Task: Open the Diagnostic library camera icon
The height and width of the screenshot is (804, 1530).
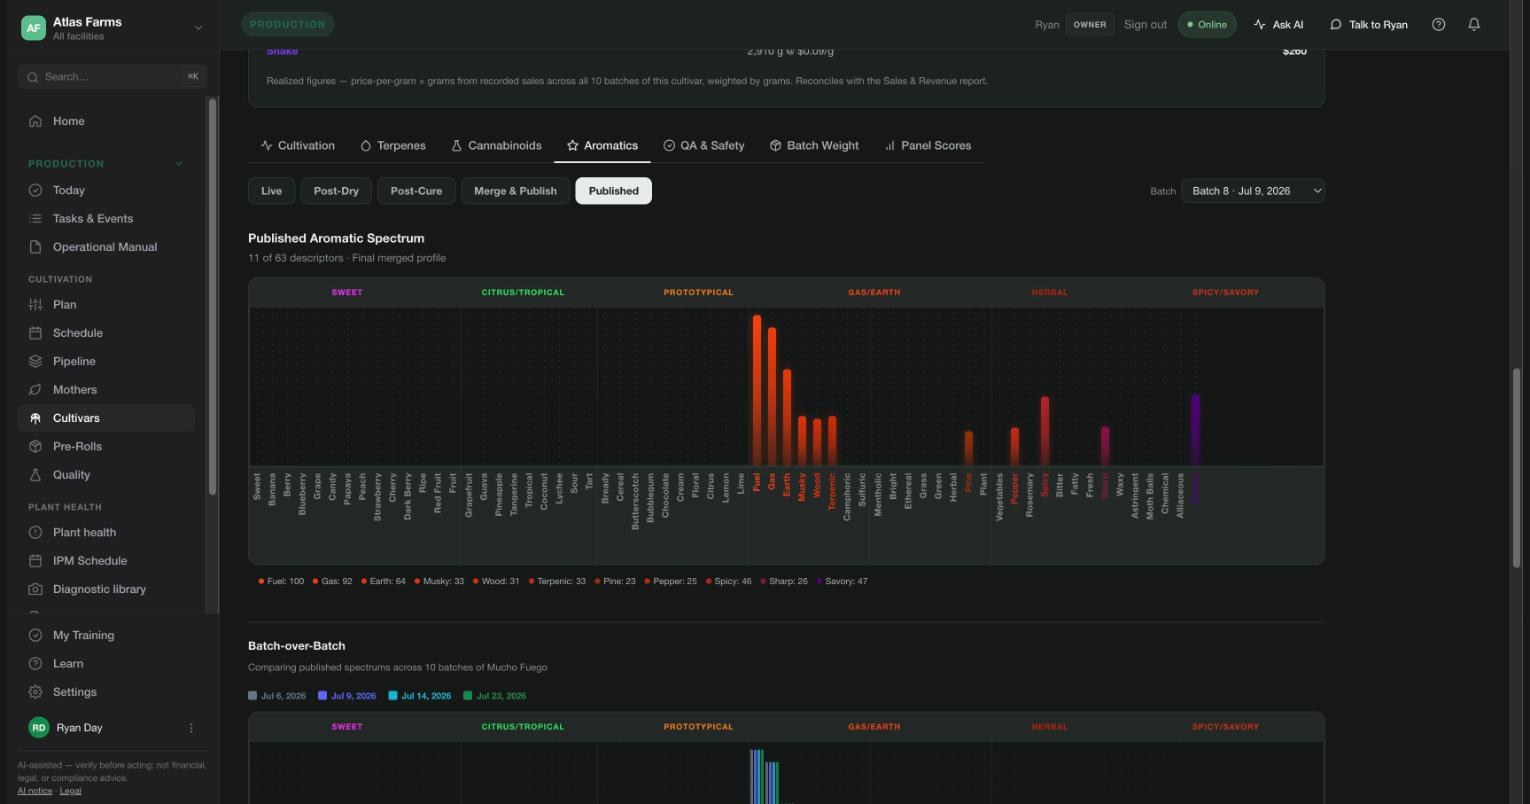Action: click(x=35, y=589)
